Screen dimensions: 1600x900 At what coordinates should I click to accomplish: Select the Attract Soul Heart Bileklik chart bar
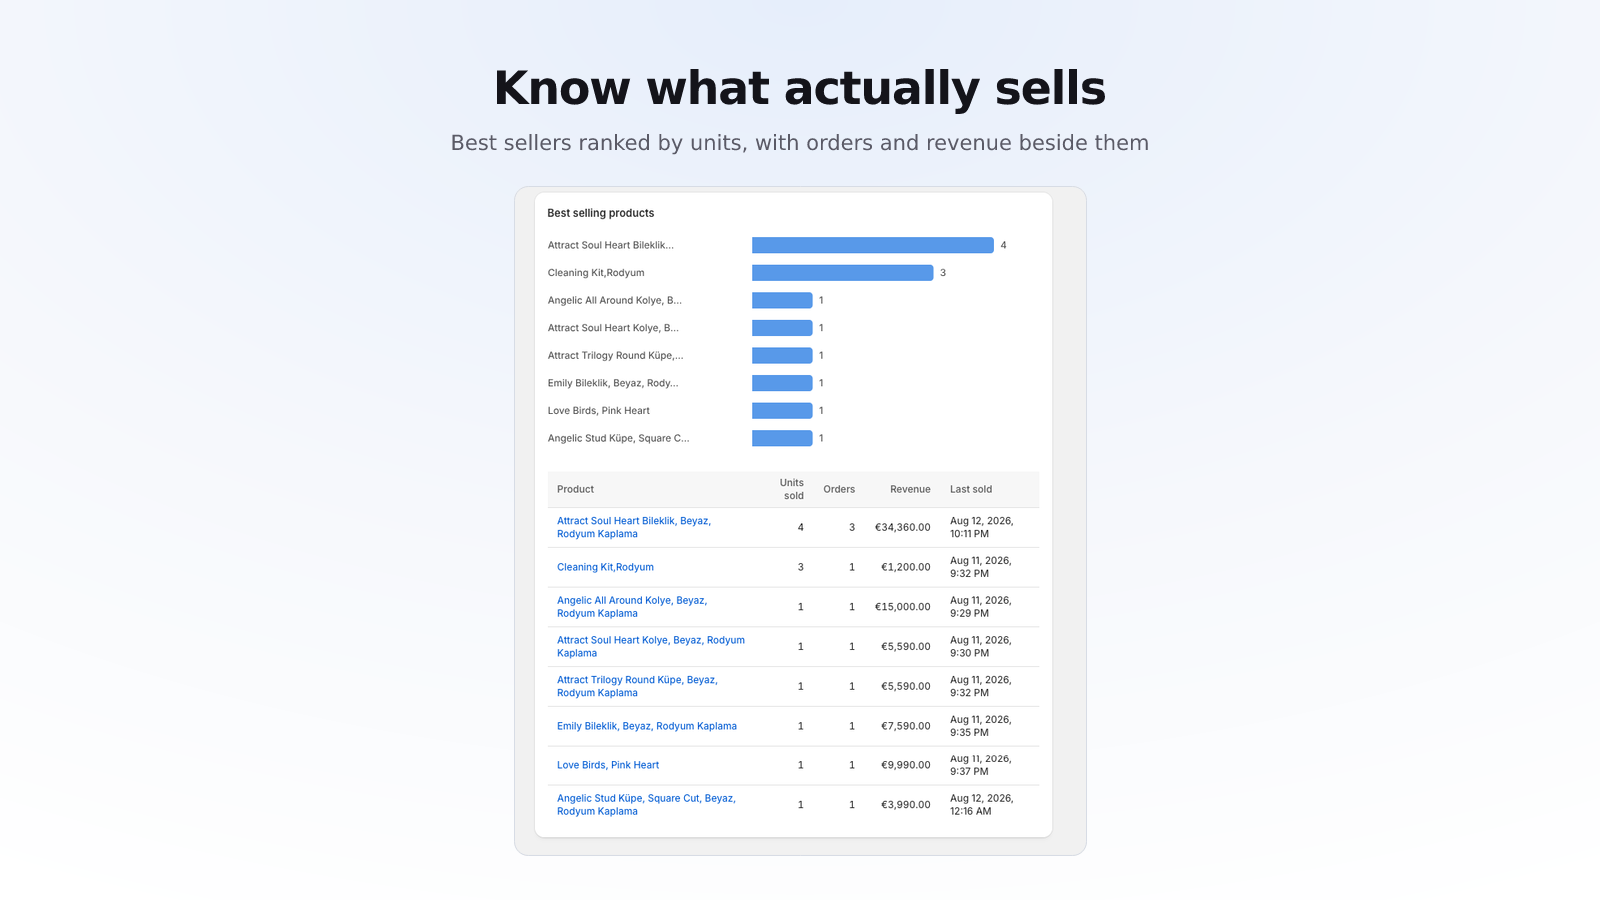pos(873,245)
